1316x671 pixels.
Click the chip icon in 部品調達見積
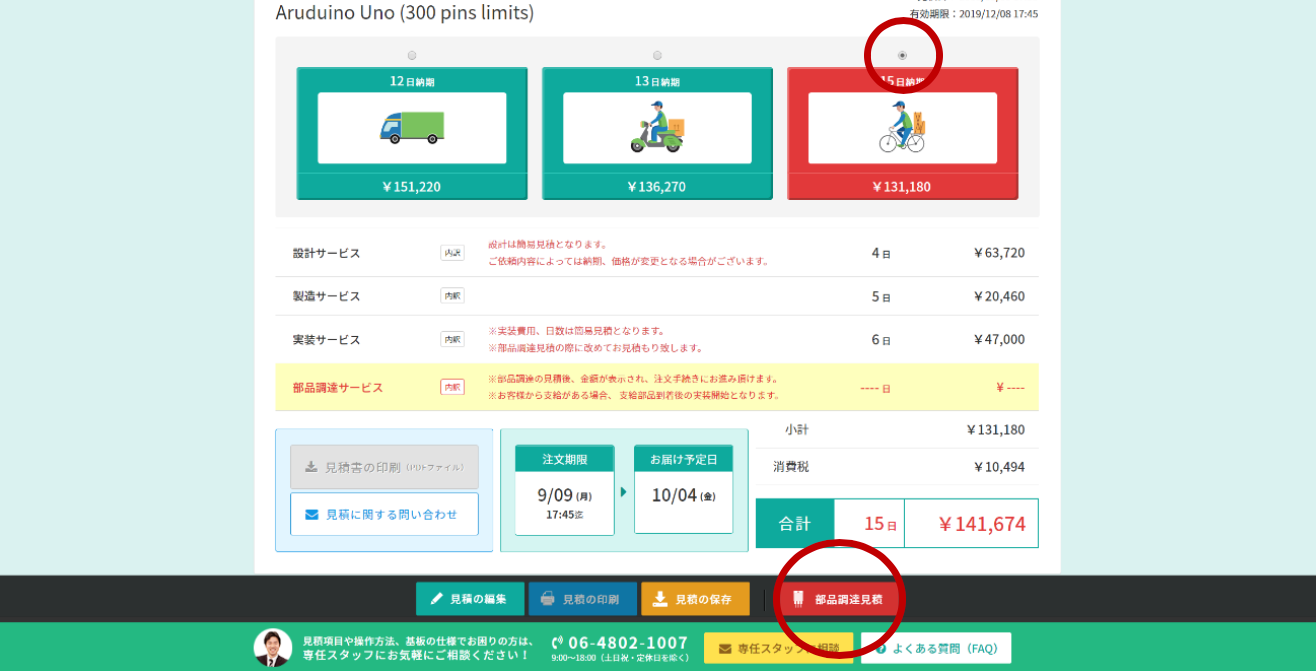point(798,599)
